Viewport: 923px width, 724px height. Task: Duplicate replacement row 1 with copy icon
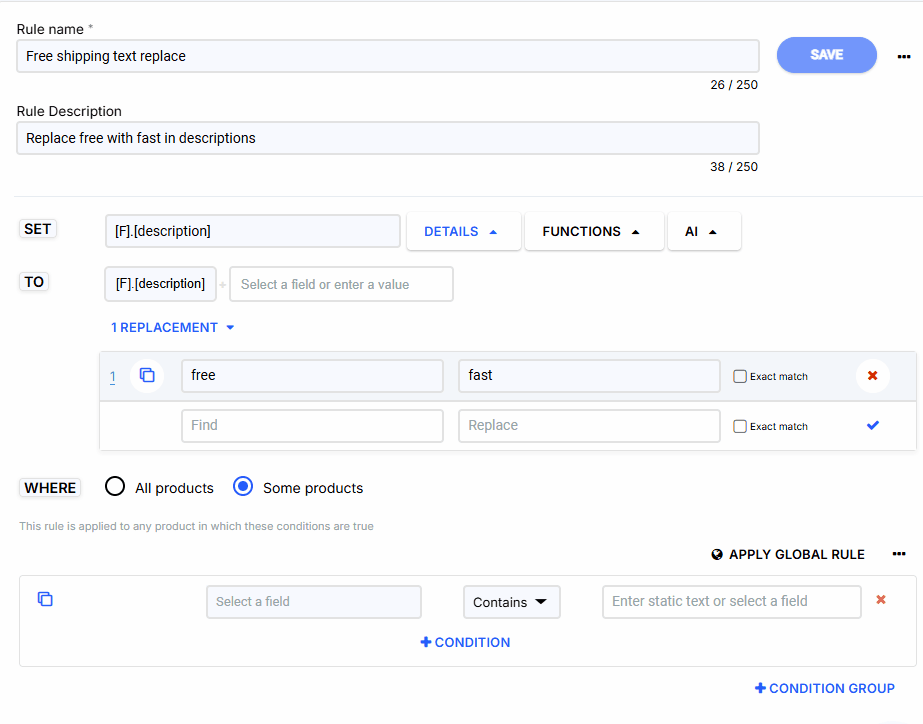coord(147,376)
